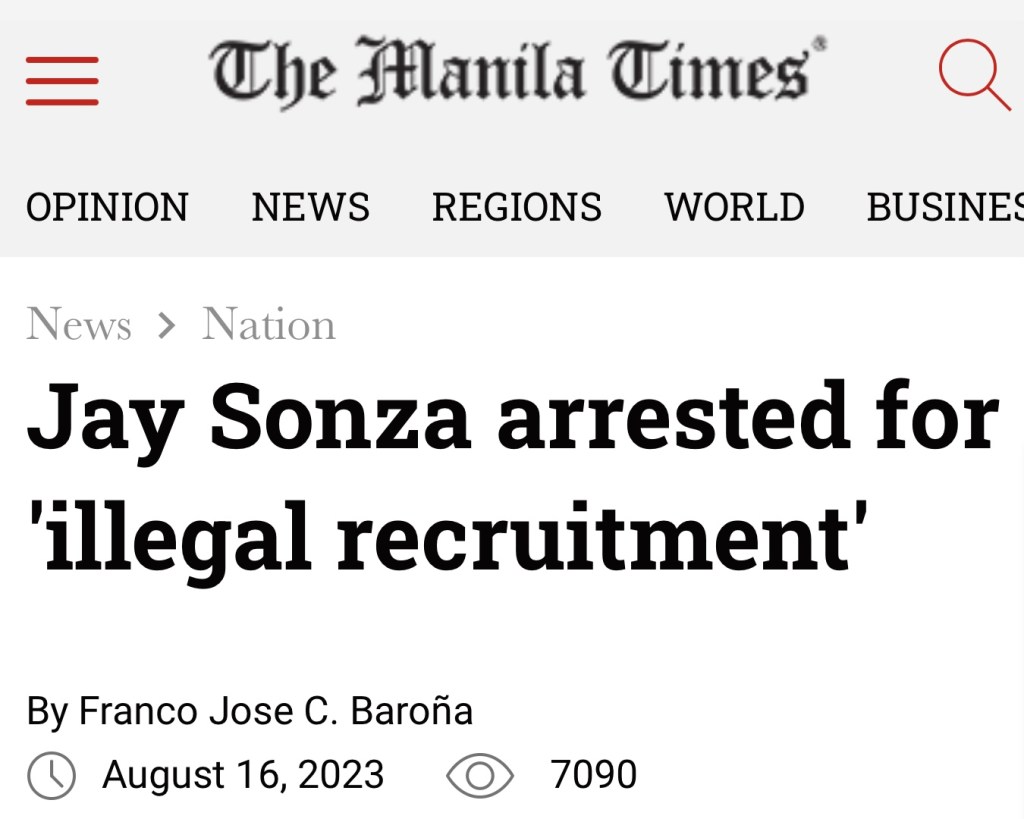
Task: Open the hamburger navigation menu
Action: point(62,80)
